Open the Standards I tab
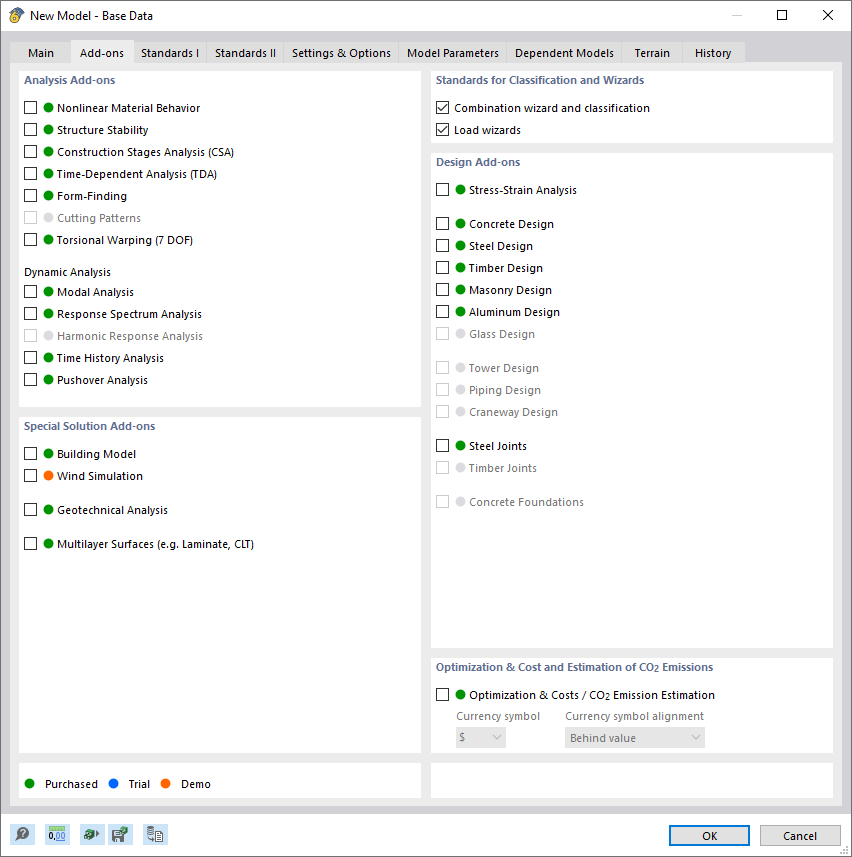This screenshot has height=857, width=852. click(x=170, y=53)
